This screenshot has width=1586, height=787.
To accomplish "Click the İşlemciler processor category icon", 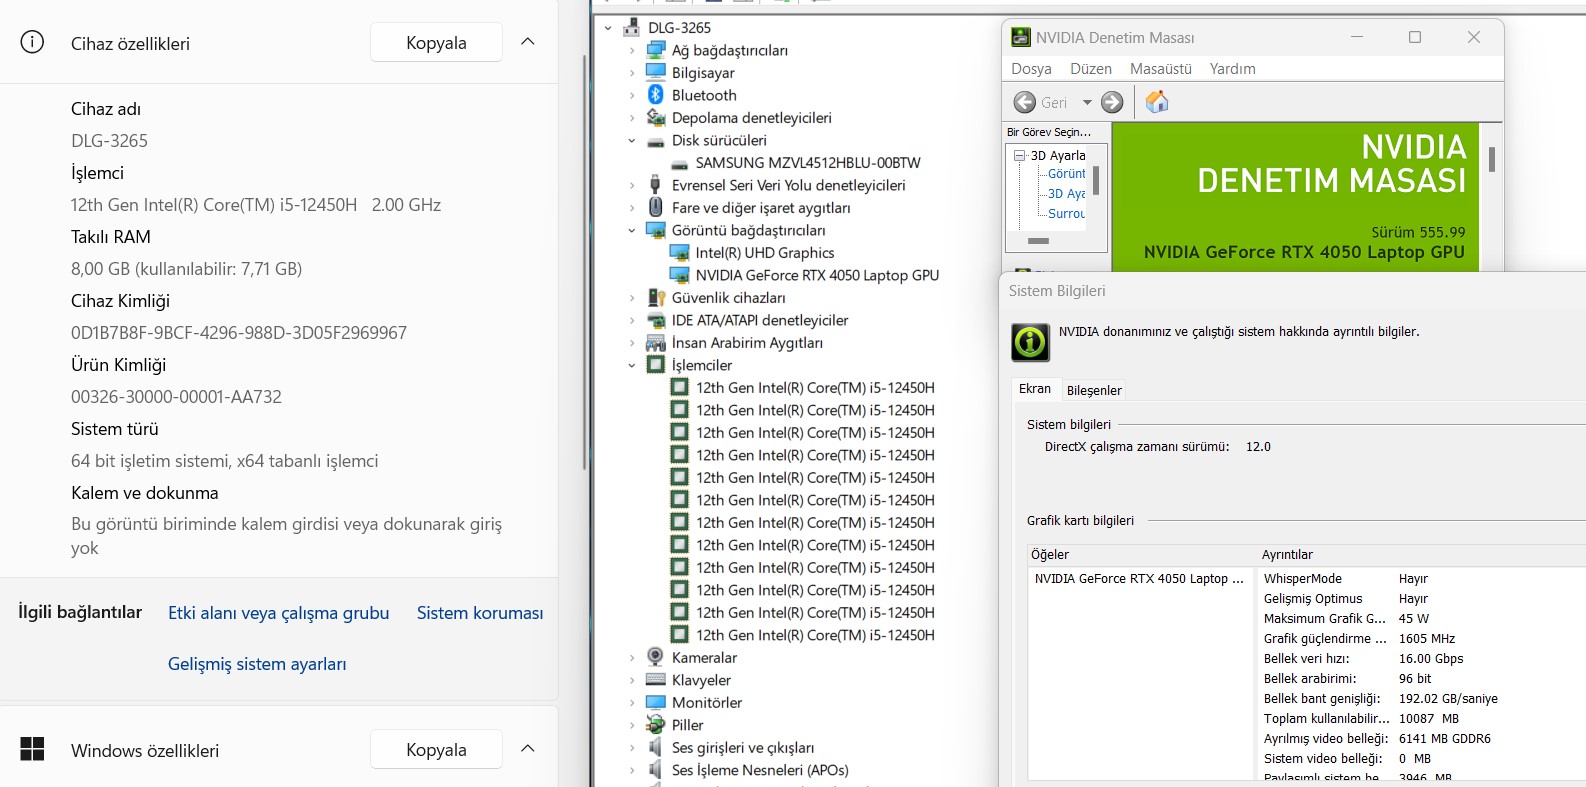I will 656,365.
